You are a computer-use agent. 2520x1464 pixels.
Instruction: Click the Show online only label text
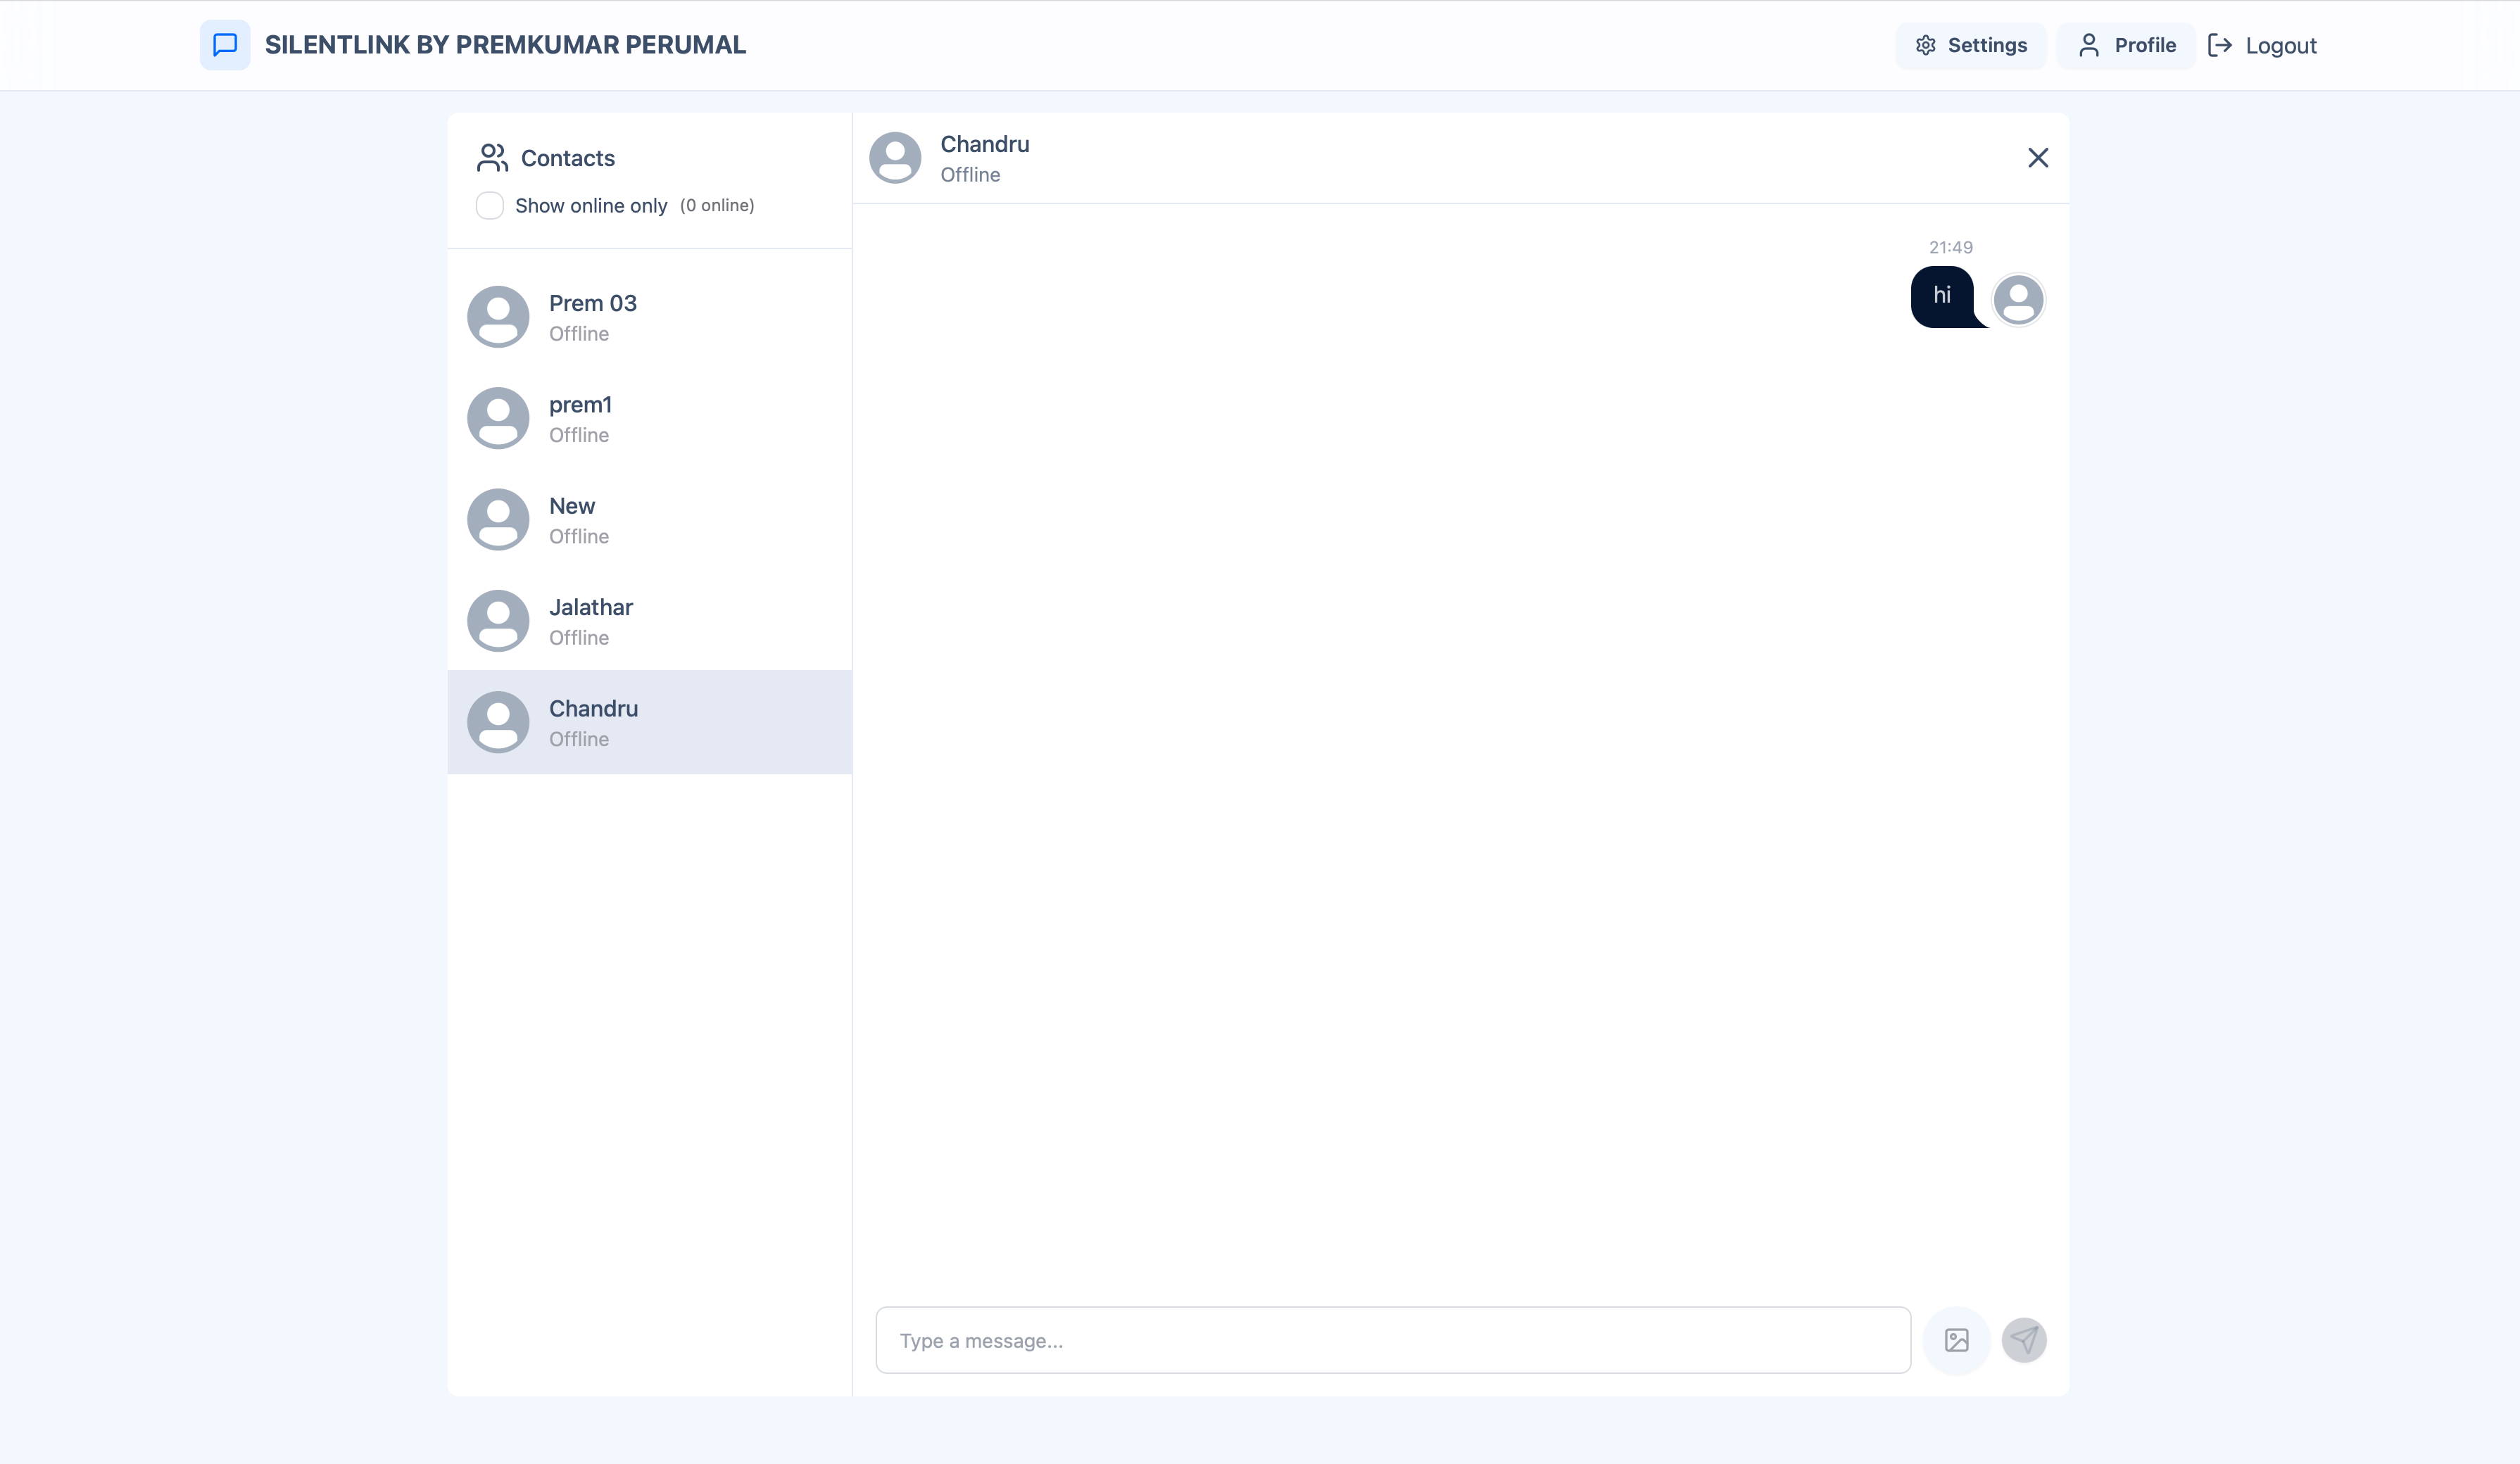590,206
